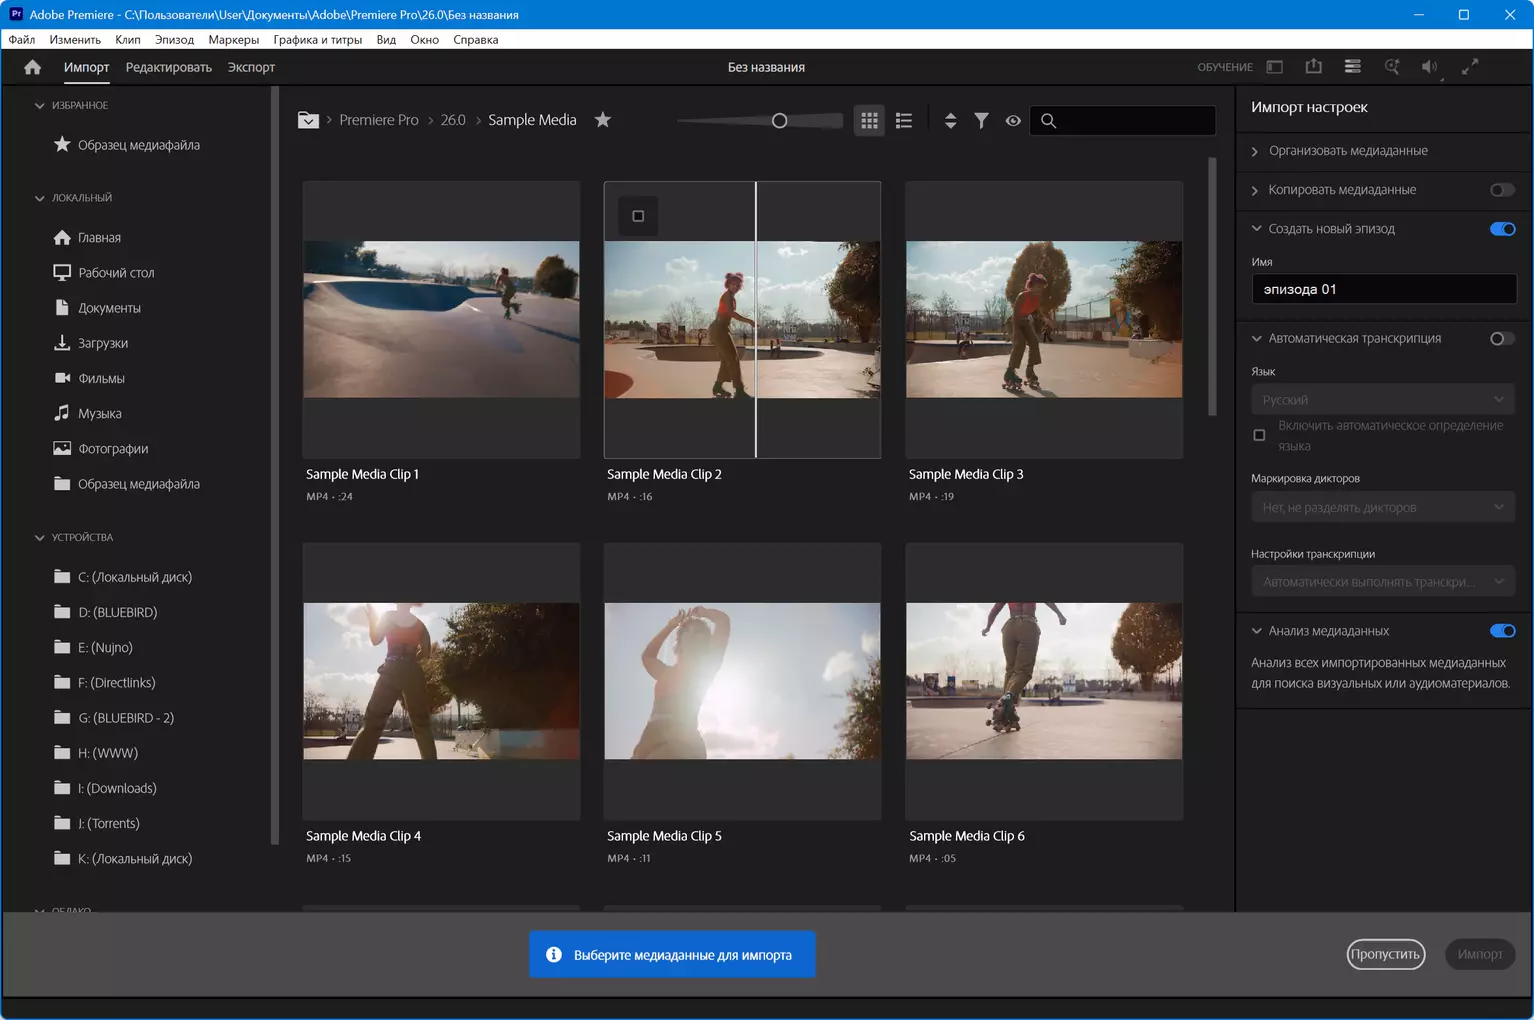This screenshot has height=1020, width=1534.
Task: Open the folder path dropdown icon
Action: coord(308,120)
